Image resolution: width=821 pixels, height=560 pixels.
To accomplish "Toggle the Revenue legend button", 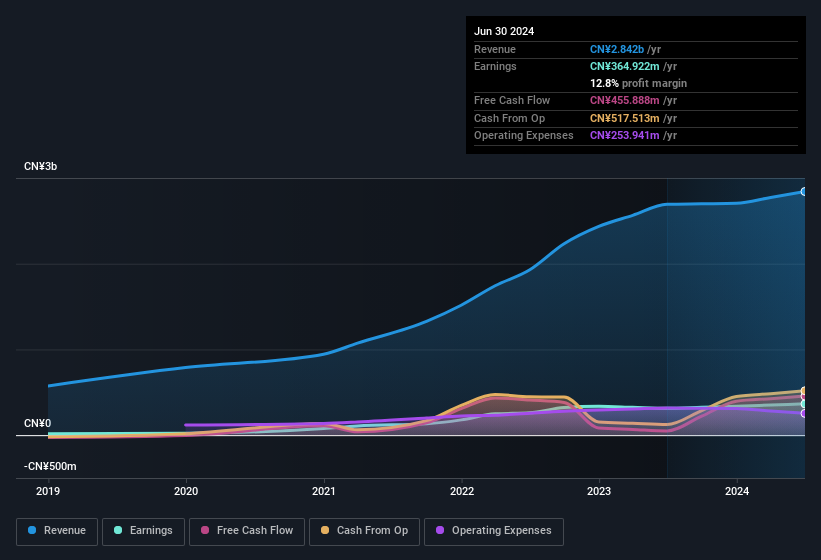I will click(x=57, y=531).
